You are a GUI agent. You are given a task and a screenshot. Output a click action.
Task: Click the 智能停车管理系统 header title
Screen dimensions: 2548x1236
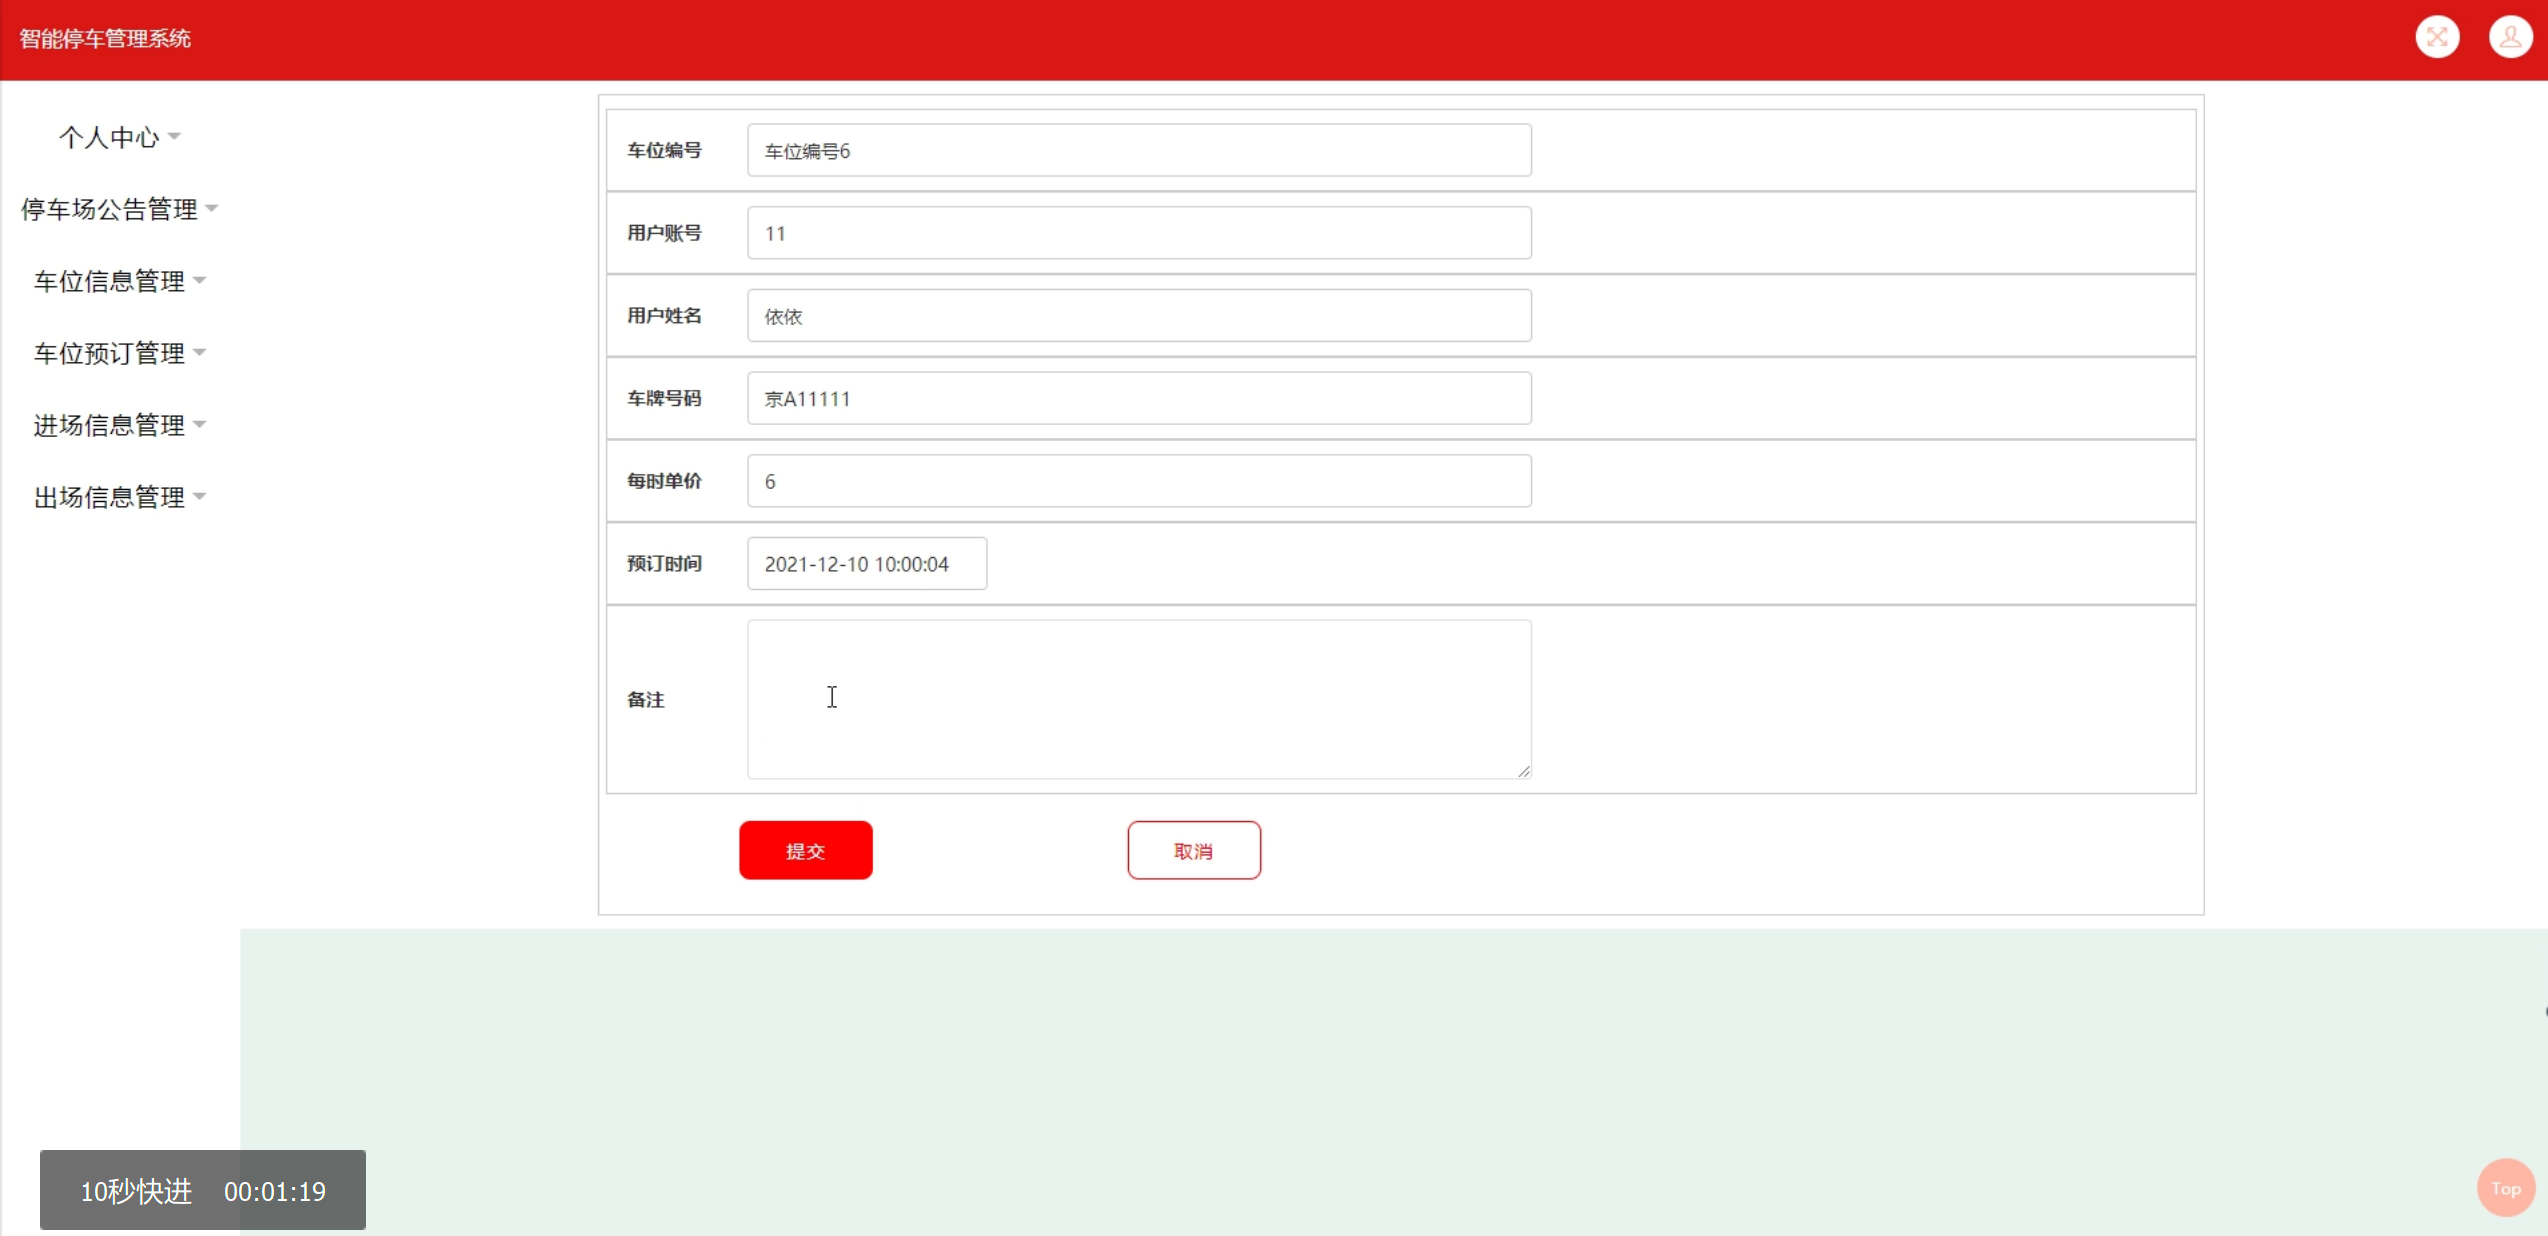point(105,38)
